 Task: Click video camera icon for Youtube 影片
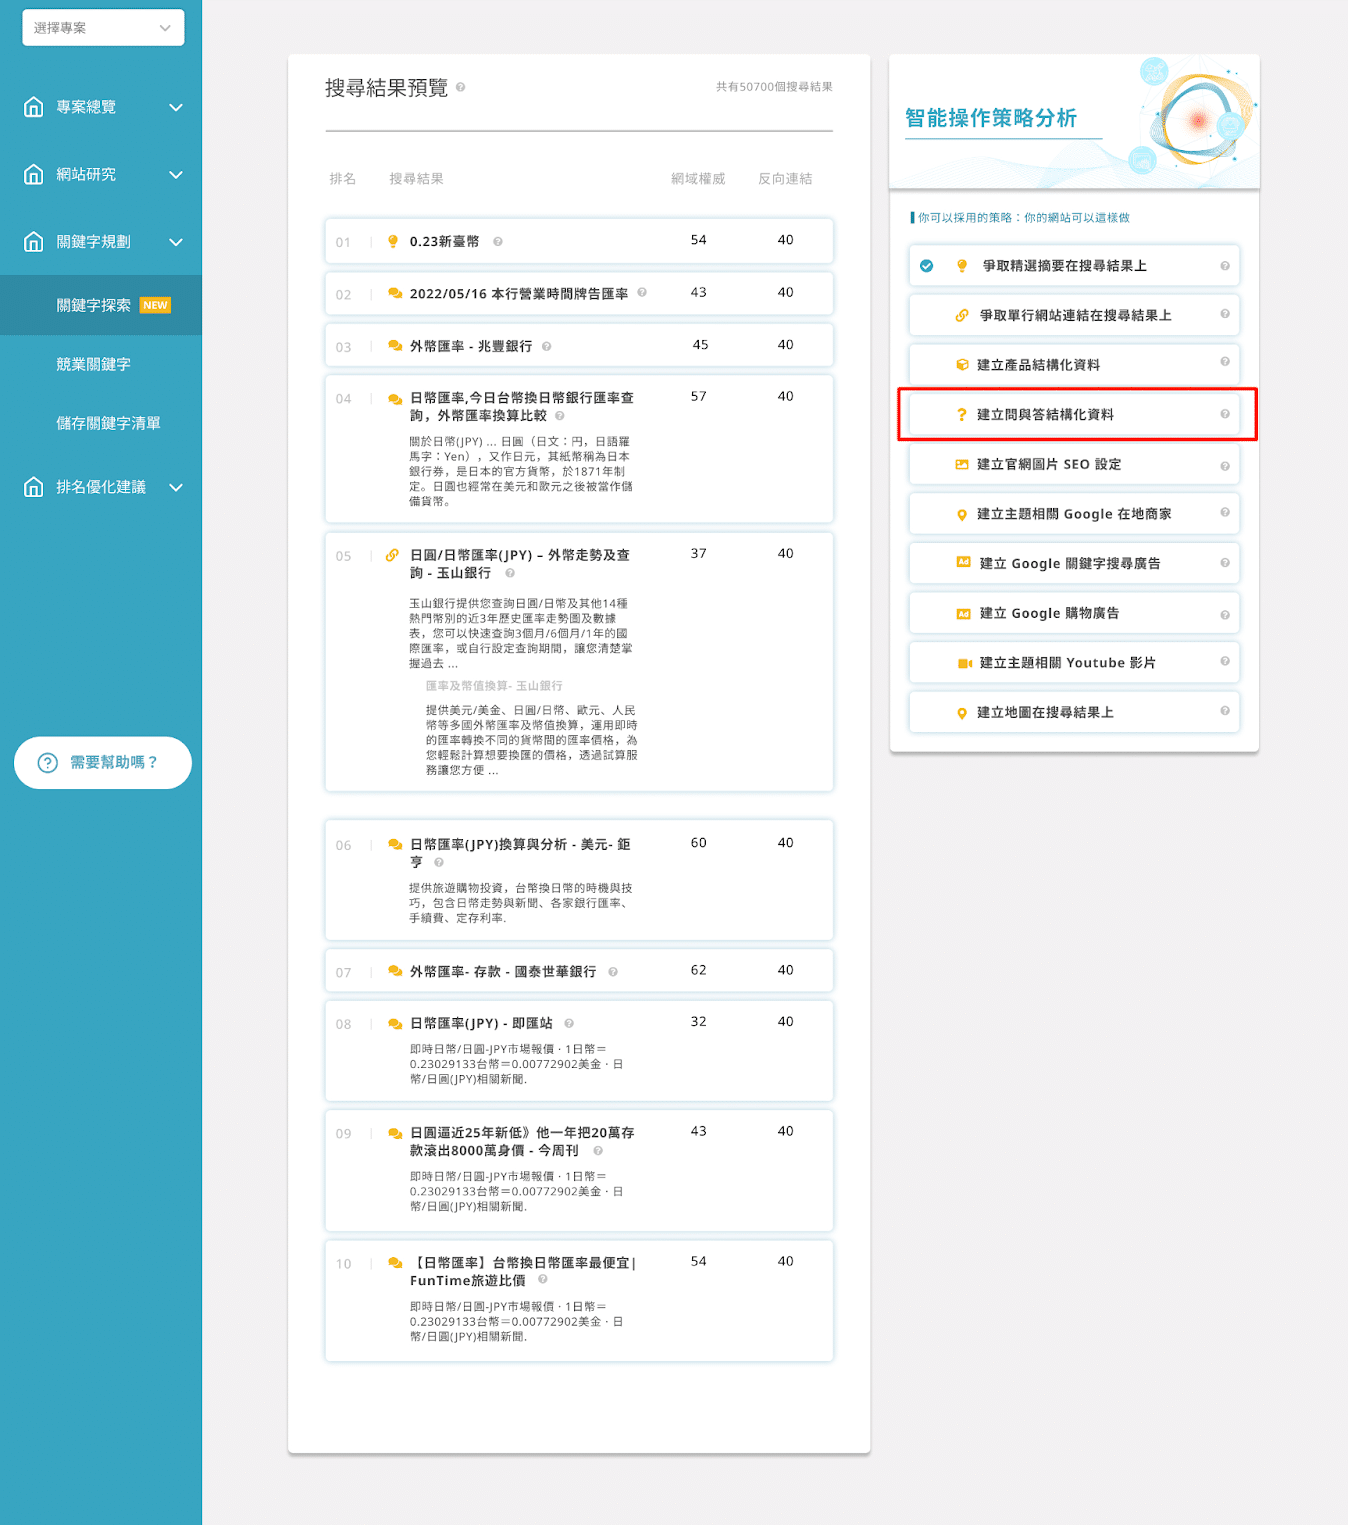[x=964, y=663]
